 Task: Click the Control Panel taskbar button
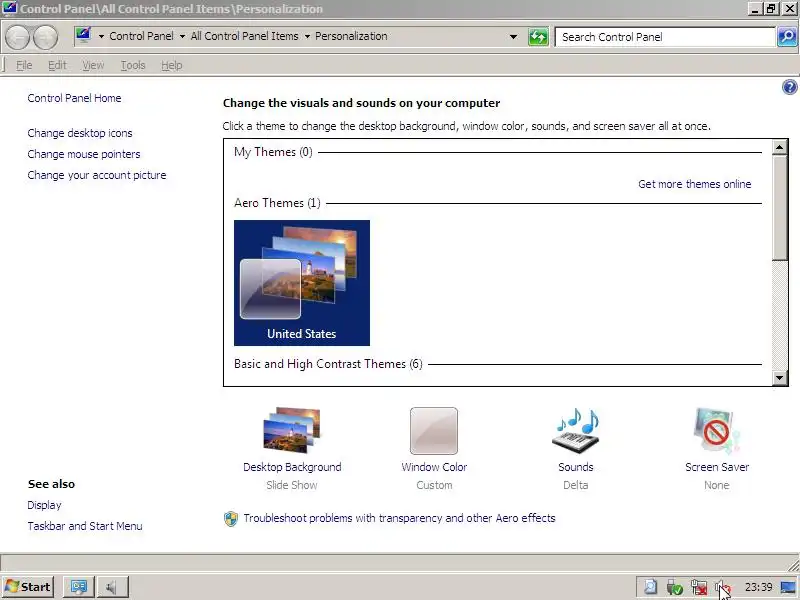coord(79,587)
